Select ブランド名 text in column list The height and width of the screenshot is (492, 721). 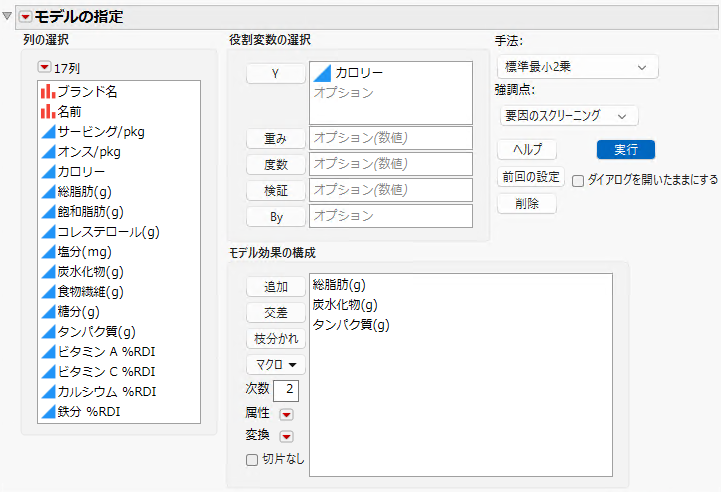coord(87,92)
